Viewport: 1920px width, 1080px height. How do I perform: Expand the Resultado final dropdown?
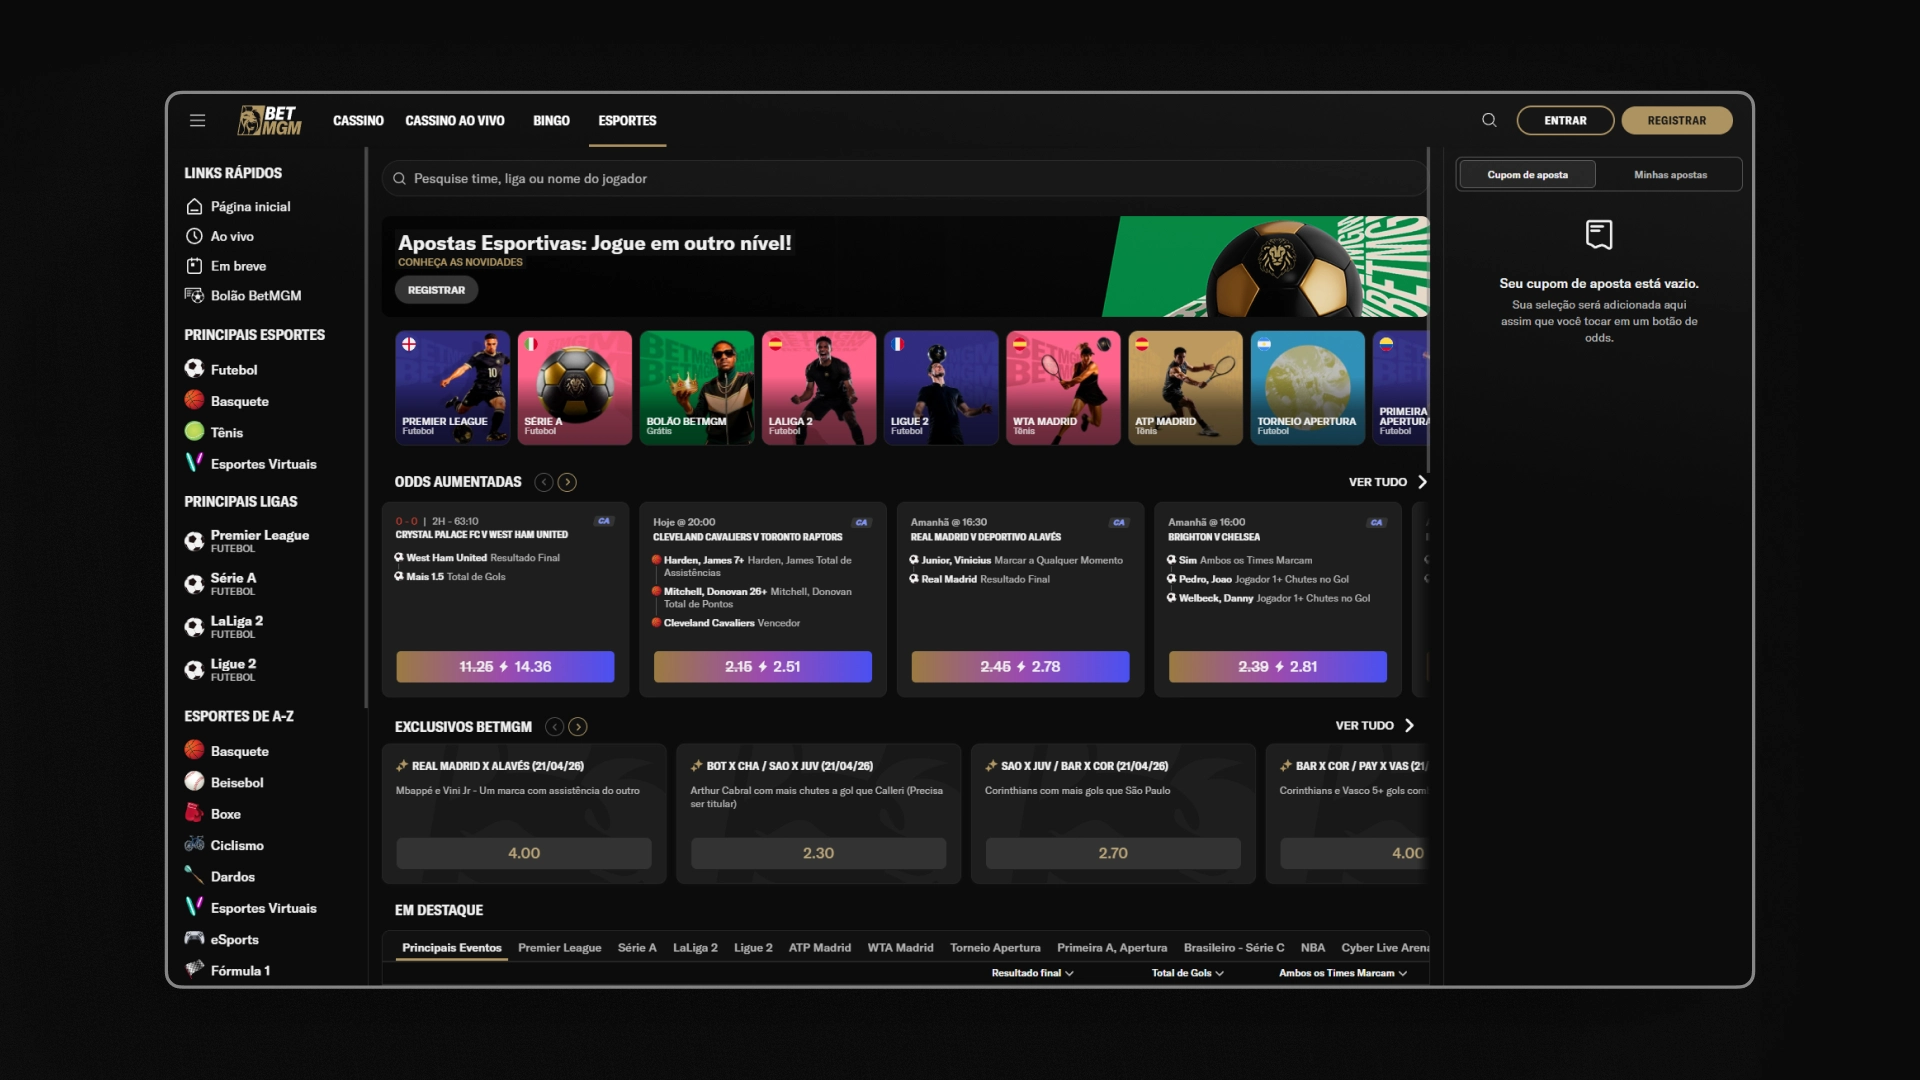click(1032, 973)
